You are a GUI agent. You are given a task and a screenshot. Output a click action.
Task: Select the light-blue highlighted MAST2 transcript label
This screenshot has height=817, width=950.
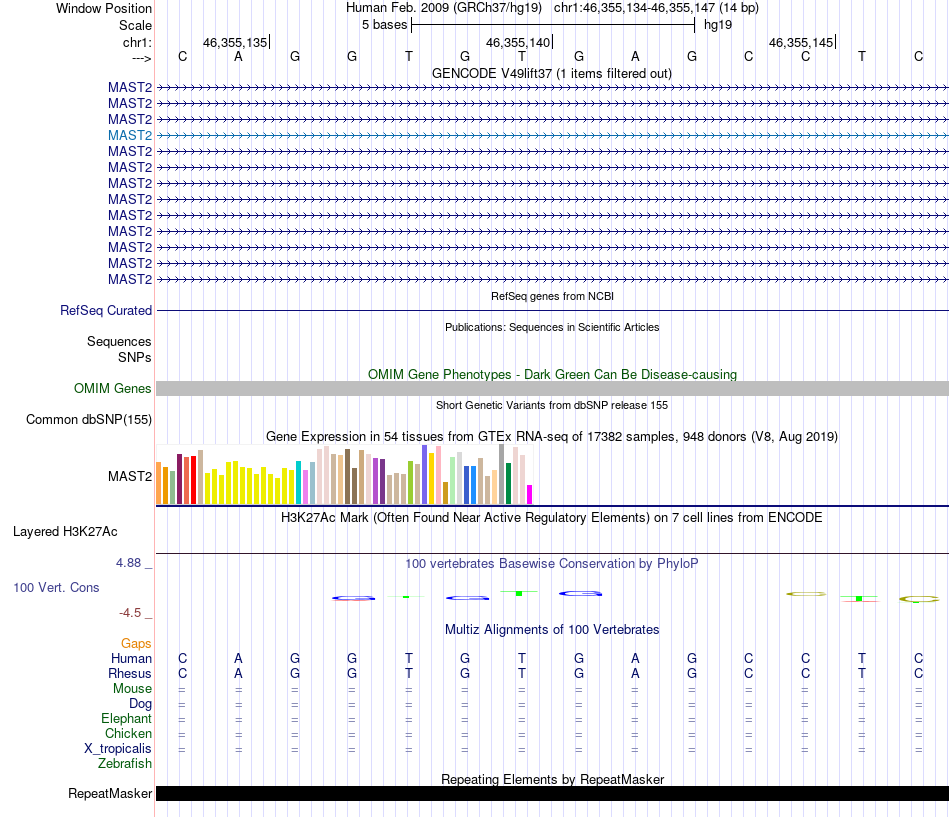tap(130, 135)
